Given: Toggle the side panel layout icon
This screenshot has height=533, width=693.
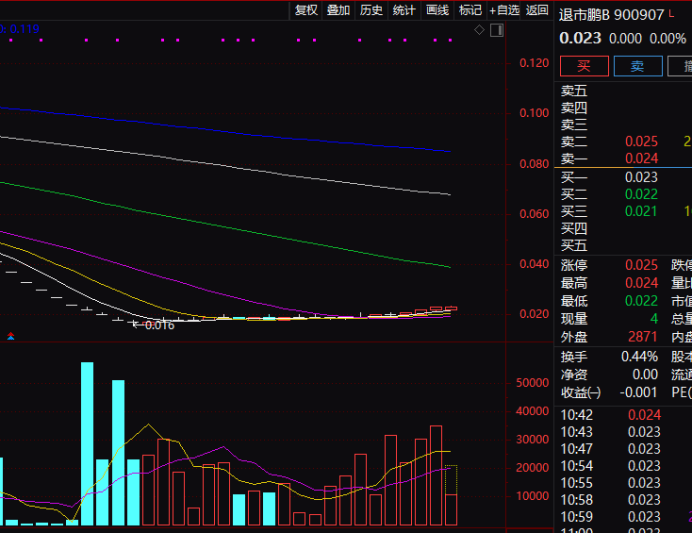Looking at the screenshot, I should 496,31.
